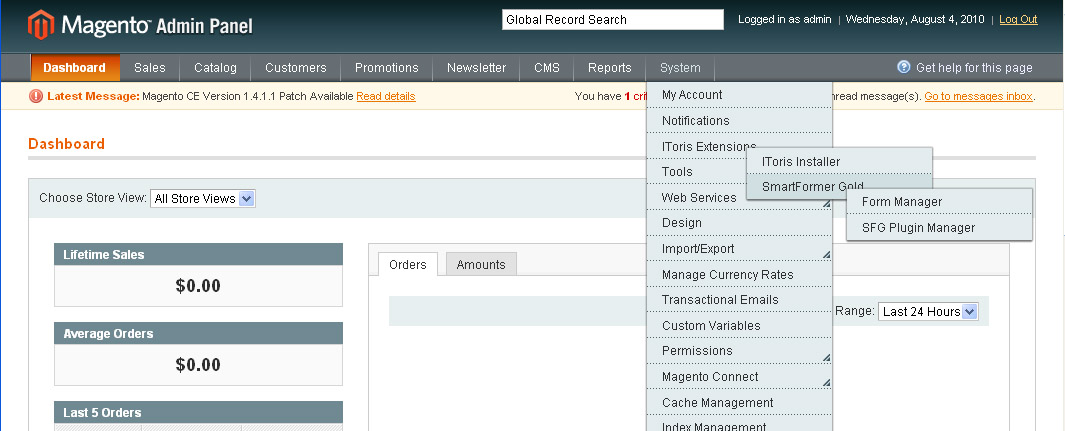Open the Customers menu
Image resolution: width=1065 pixels, height=431 pixels.
[295, 68]
